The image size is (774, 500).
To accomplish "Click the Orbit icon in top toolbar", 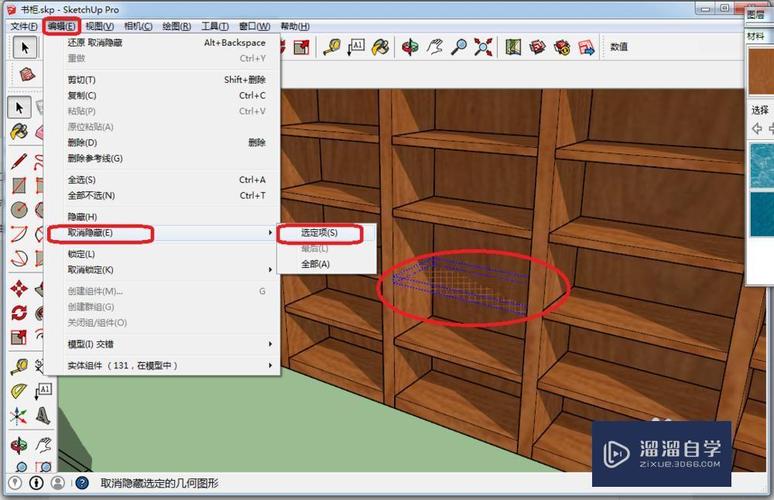I will [410, 47].
